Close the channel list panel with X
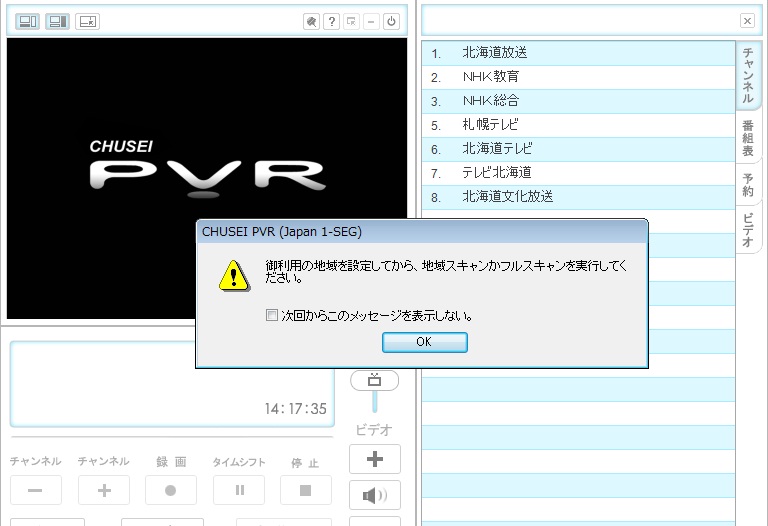 (x=747, y=21)
